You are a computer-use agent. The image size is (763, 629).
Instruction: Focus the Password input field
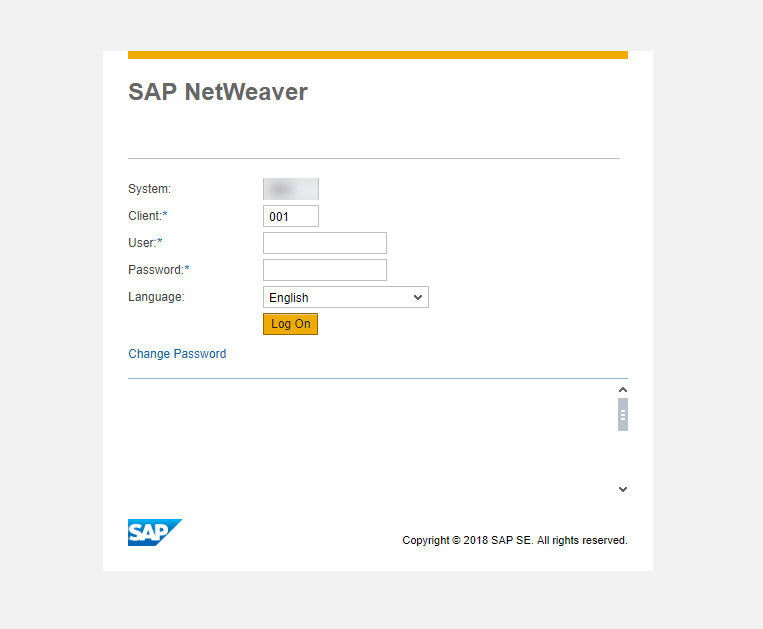coord(325,270)
